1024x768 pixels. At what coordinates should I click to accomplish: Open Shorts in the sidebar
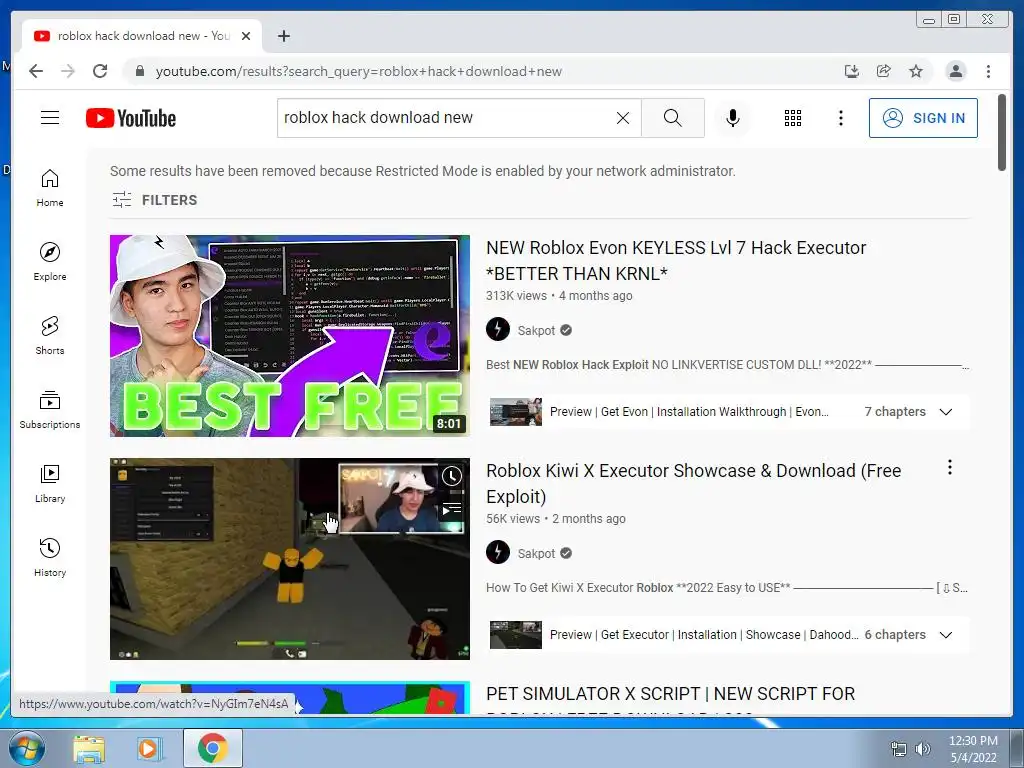(x=50, y=336)
